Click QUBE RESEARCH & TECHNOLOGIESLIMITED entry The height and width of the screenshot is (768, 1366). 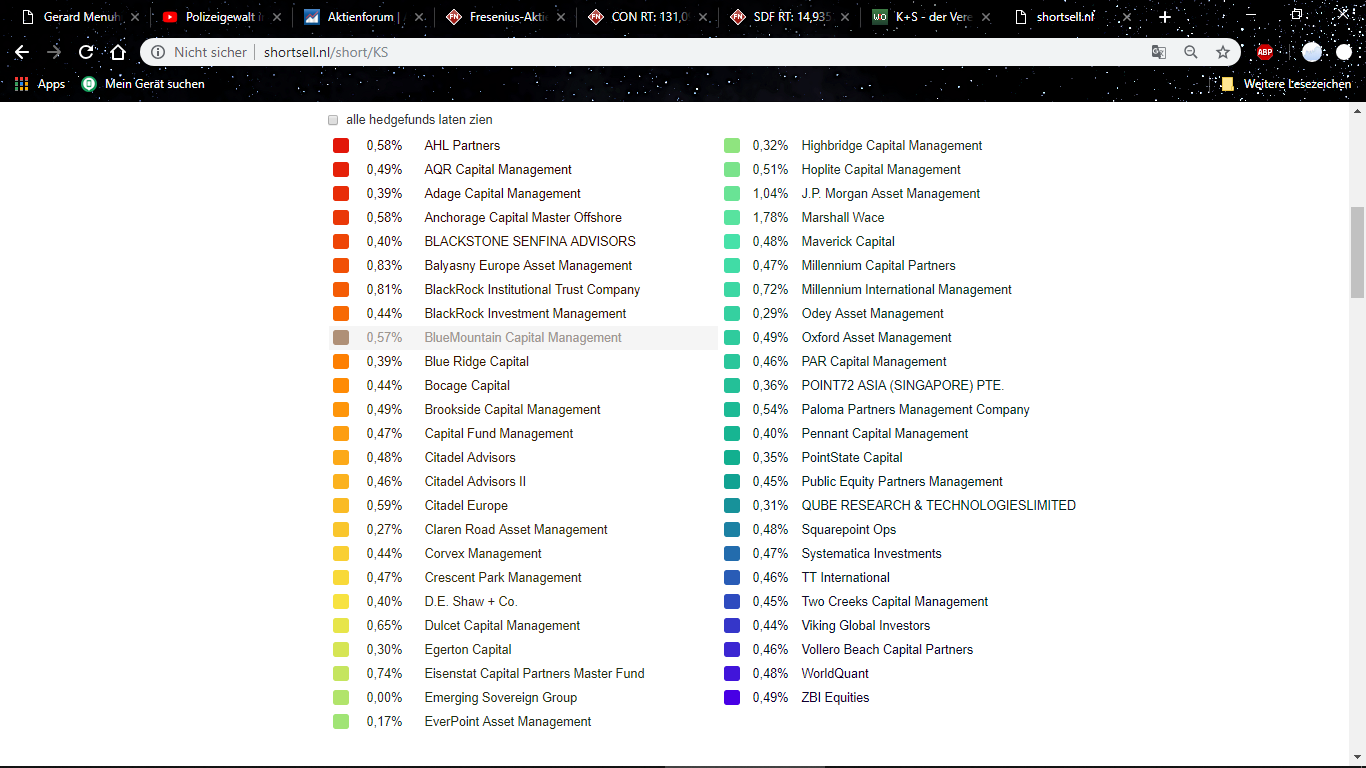click(x=939, y=505)
